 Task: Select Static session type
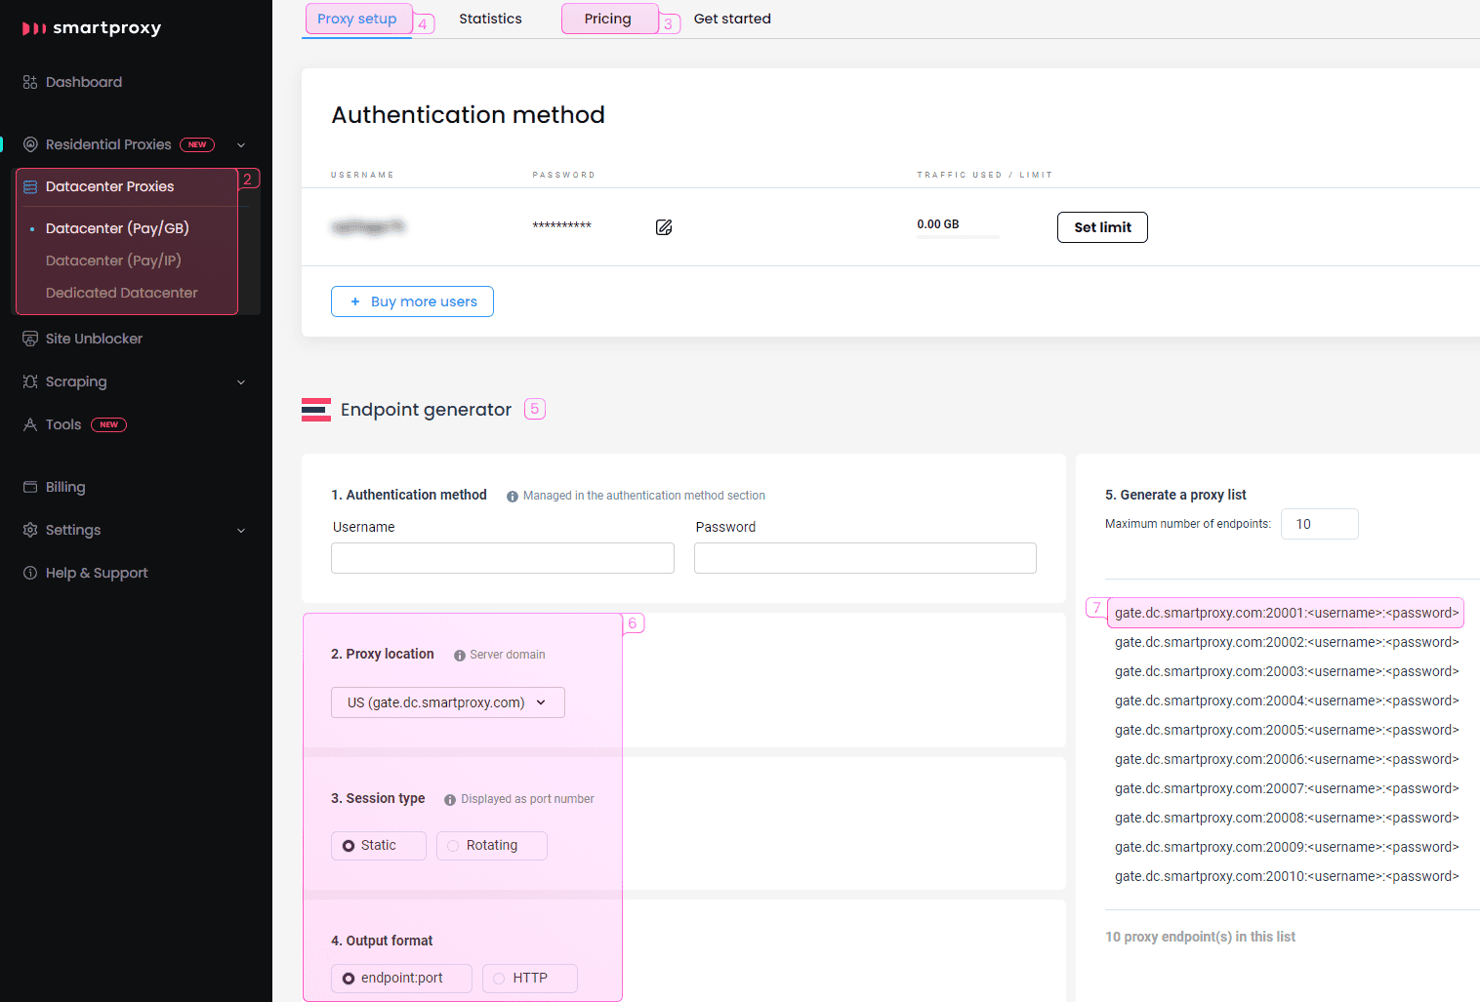pyautogui.click(x=379, y=846)
